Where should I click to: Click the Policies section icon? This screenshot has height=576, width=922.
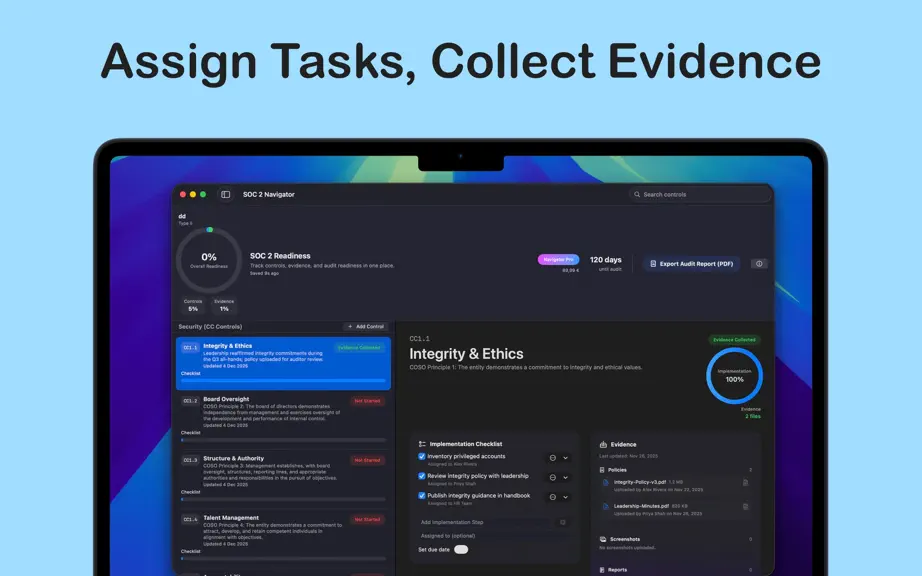click(602, 470)
